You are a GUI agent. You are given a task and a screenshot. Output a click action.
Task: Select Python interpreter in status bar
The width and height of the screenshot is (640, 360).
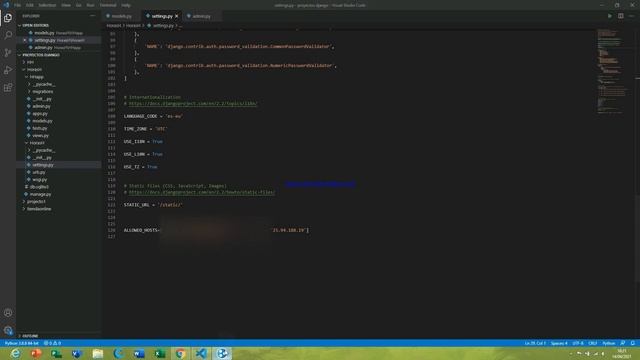22,343
